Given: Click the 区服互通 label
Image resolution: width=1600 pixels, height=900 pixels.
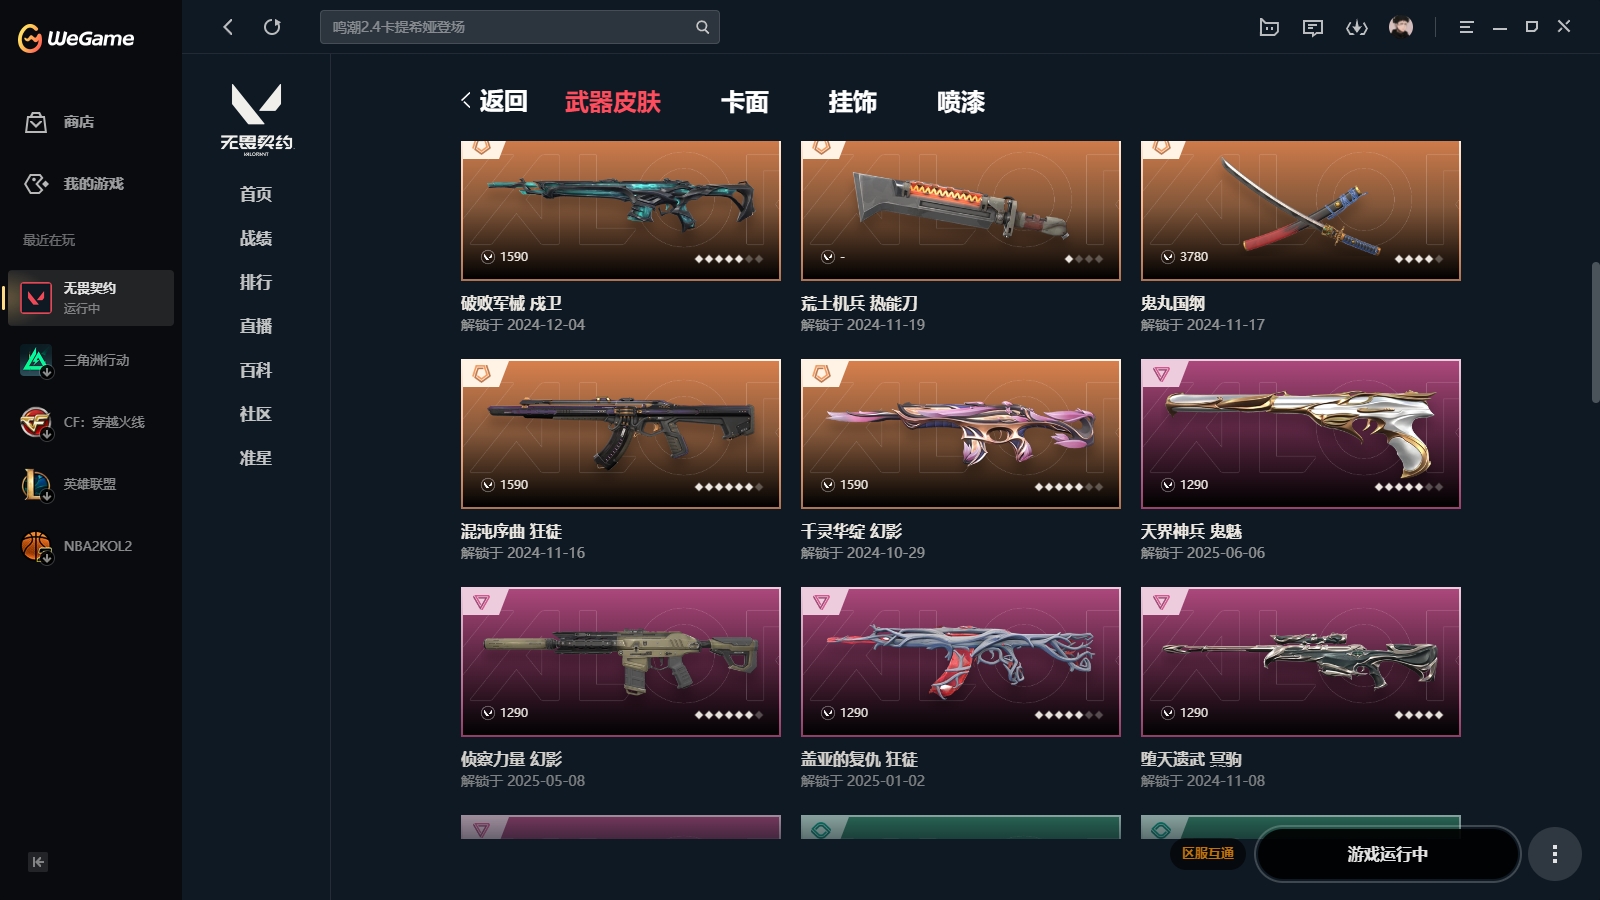Looking at the screenshot, I should pos(1208,853).
